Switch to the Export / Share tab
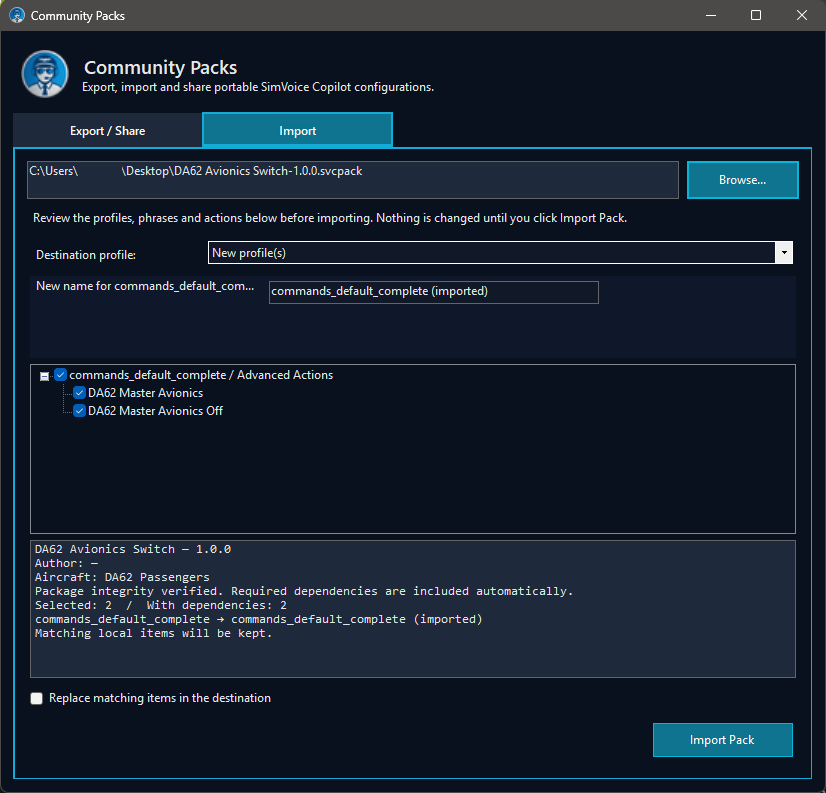The height and width of the screenshot is (793, 826). (107, 131)
